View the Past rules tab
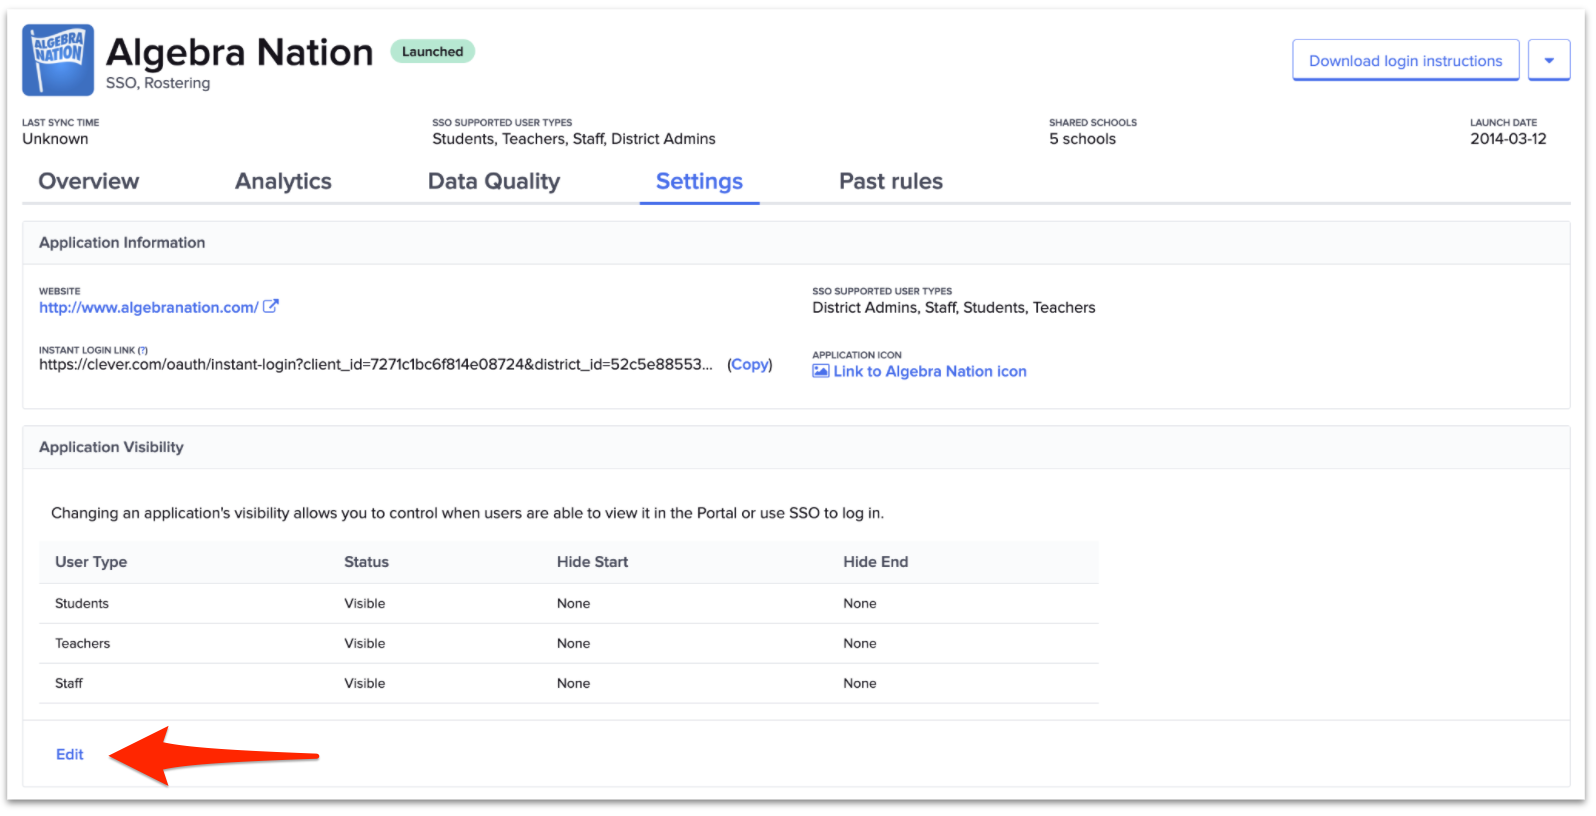The height and width of the screenshot is (816, 1596). [890, 182]
